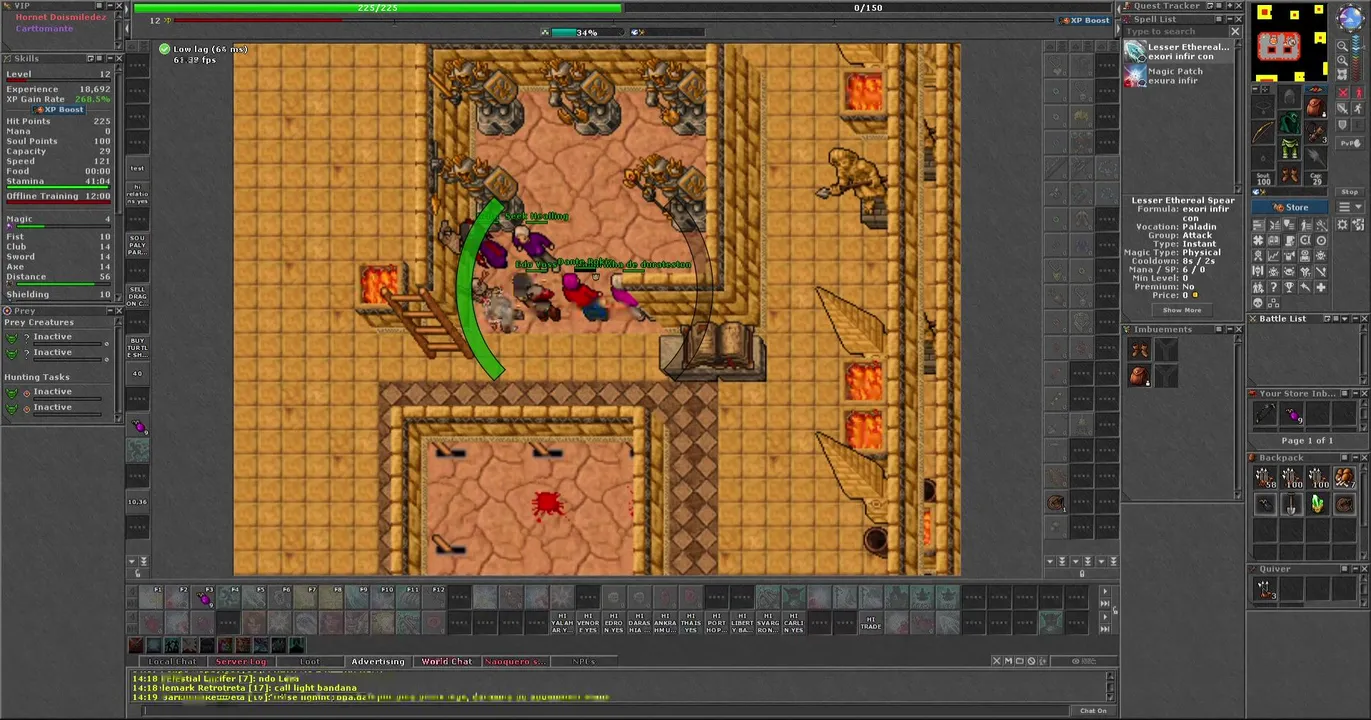Use the F3 hotkey potion slot
The width and height of the screenshot is (1371, 720).
pos(203,597)
